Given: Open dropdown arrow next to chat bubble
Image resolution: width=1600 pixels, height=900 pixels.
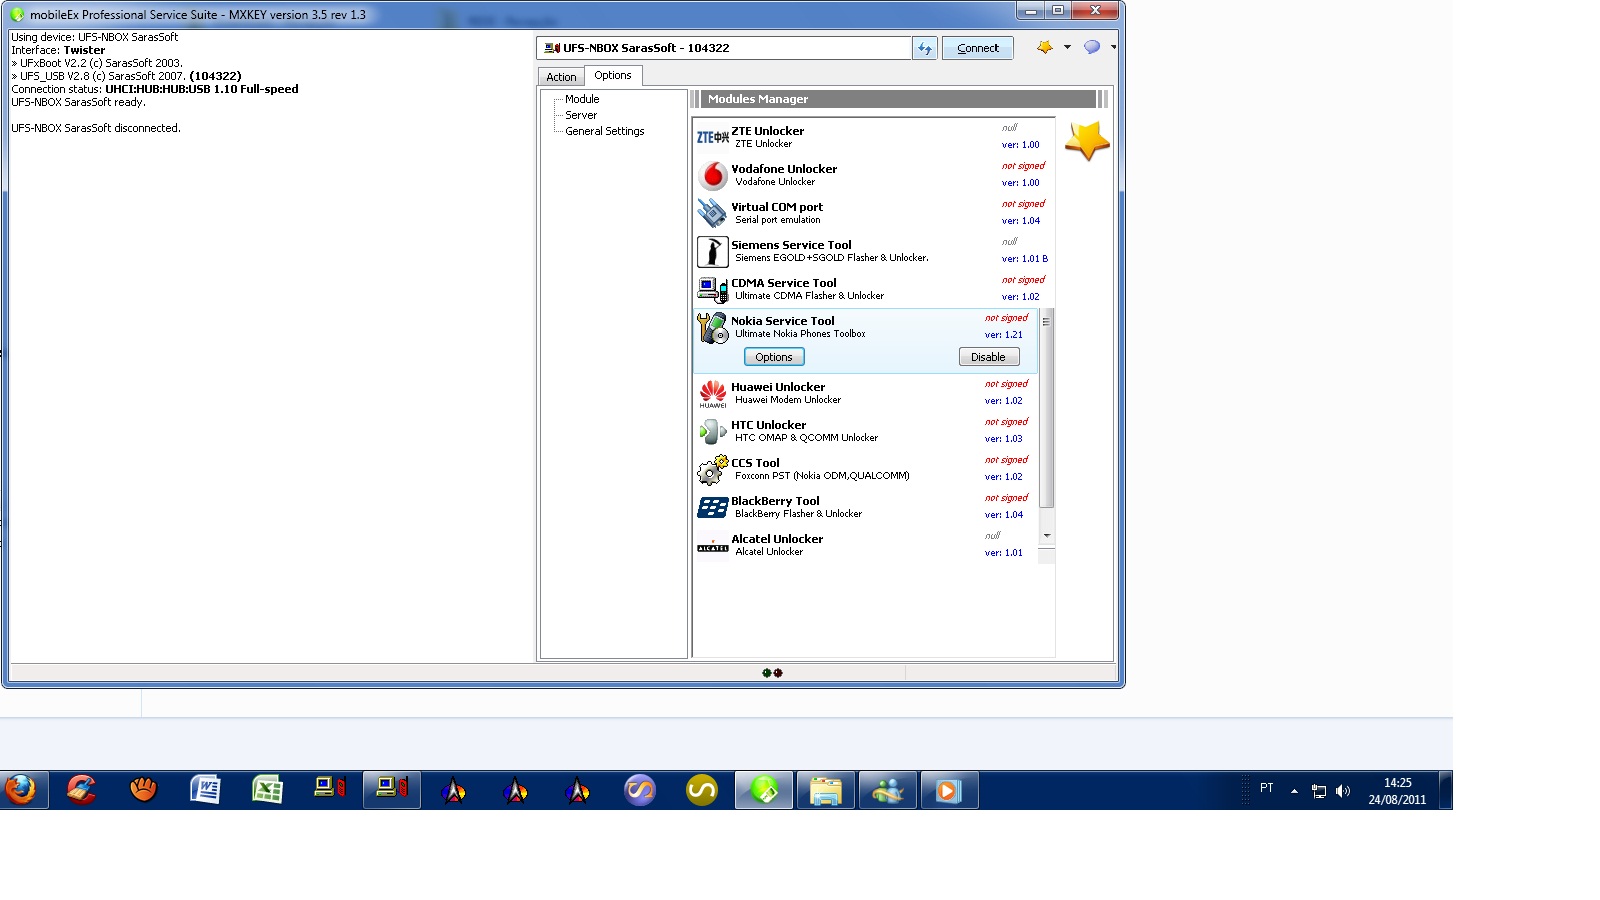Looking at the screenshot, I should pyautogui.click(x=1113, y=47).
